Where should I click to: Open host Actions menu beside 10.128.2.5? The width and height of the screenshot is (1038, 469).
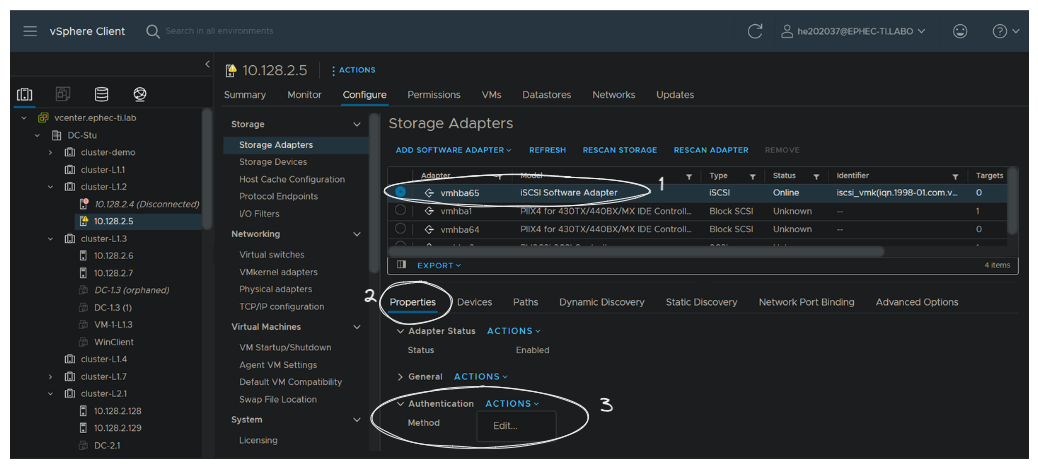pos(353,70)
